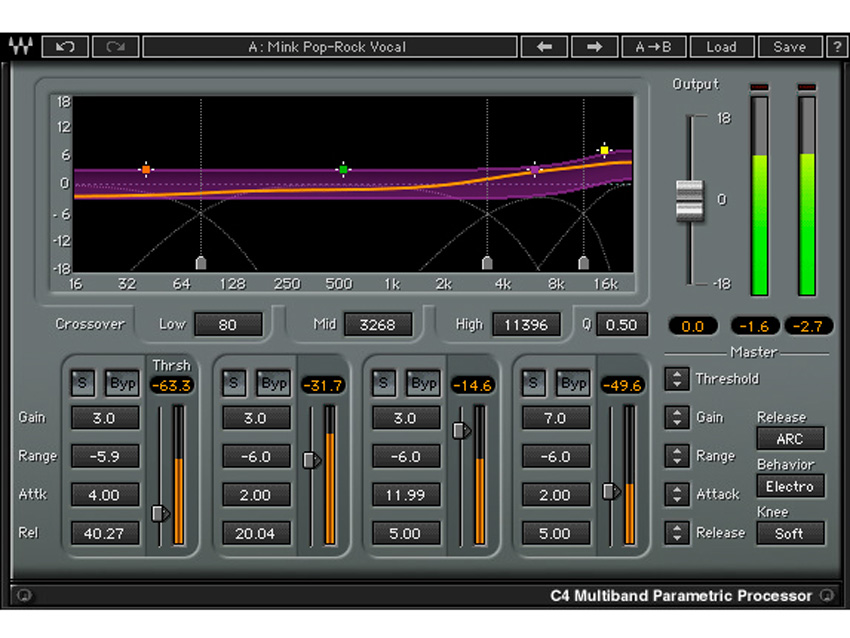Bypass band 3 with Byp button
Image resolution: width=850 pixels, height=638 pixels.
point(423,383)
